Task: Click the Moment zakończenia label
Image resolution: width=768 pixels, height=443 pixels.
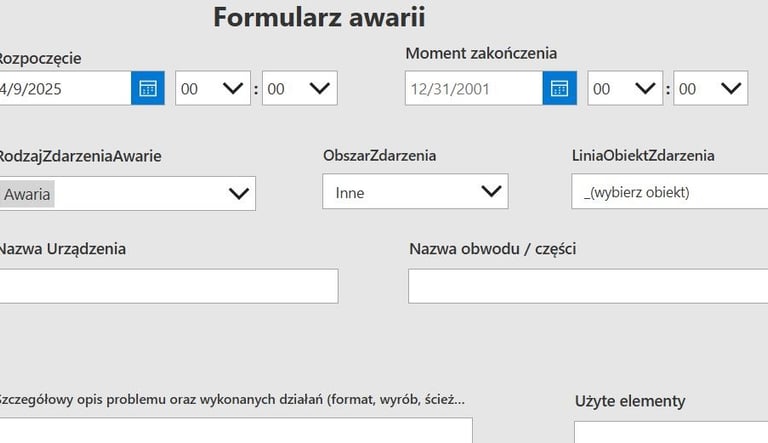Action: 481,53
